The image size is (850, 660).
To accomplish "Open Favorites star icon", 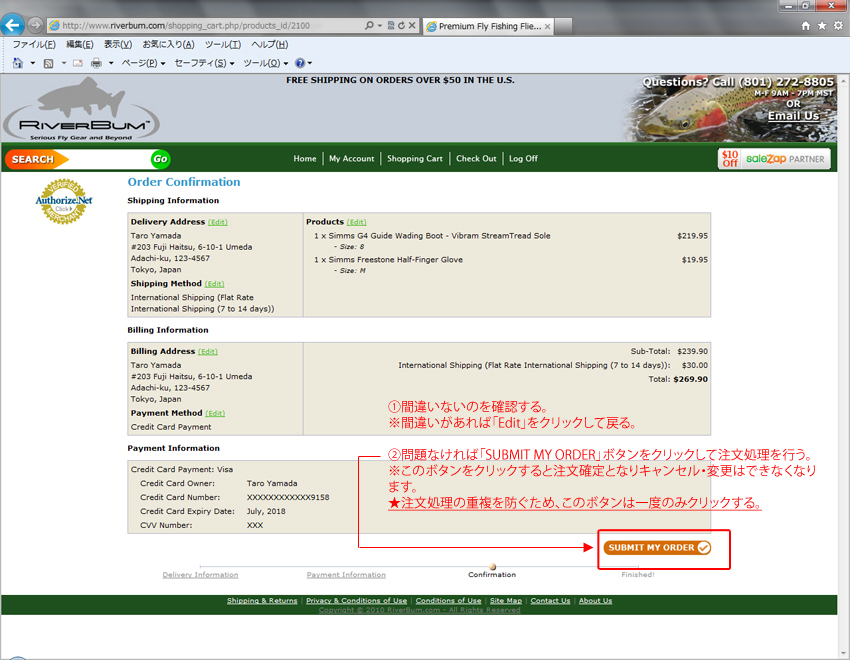I will tap(822, 25).
